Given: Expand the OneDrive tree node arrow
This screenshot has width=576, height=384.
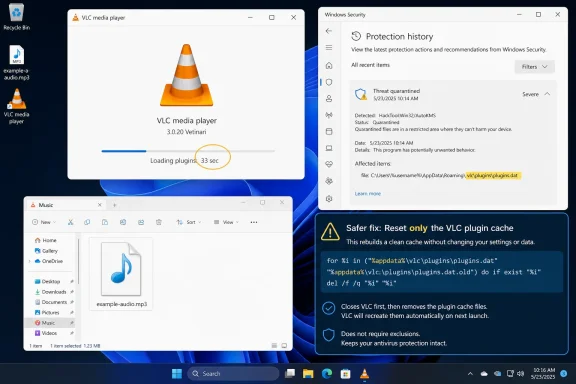Looking at the screenshot, I should coord(29,261).
